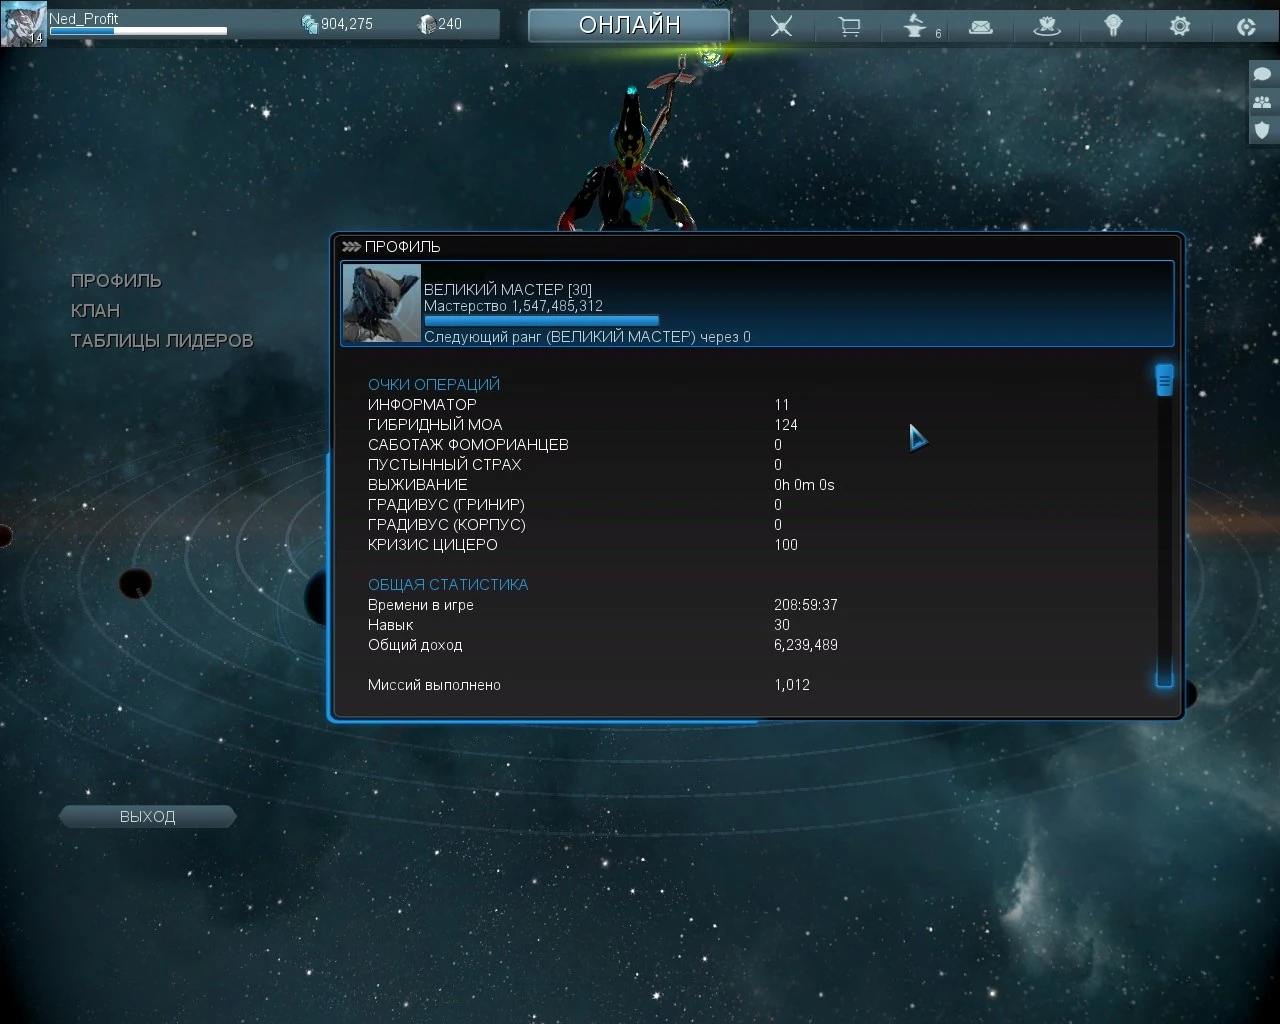
Task: Select КЛАН in the left menu
Action: point(95,311)
